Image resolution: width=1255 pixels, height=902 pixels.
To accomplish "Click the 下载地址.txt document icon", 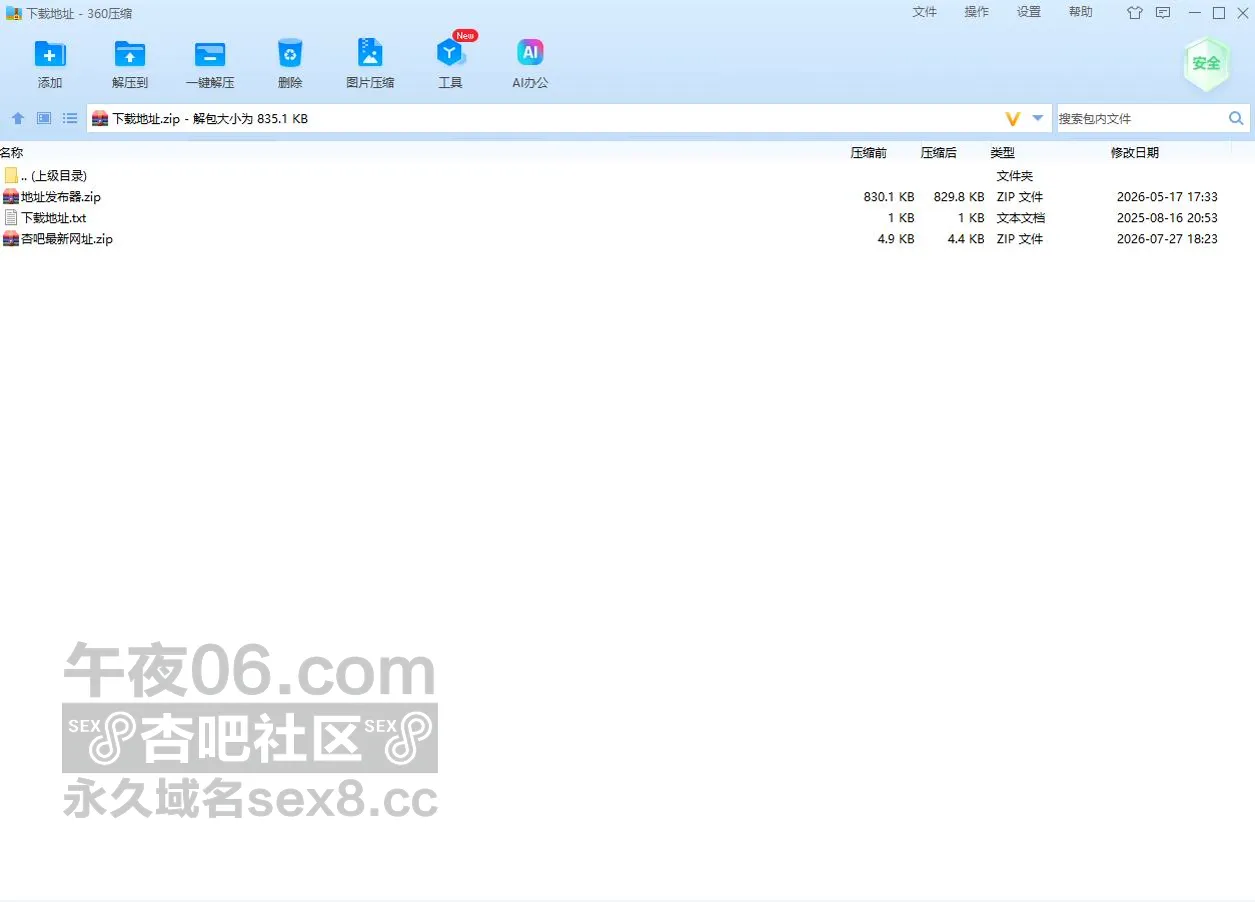I will pyautogui.click(x=11, y=218).
